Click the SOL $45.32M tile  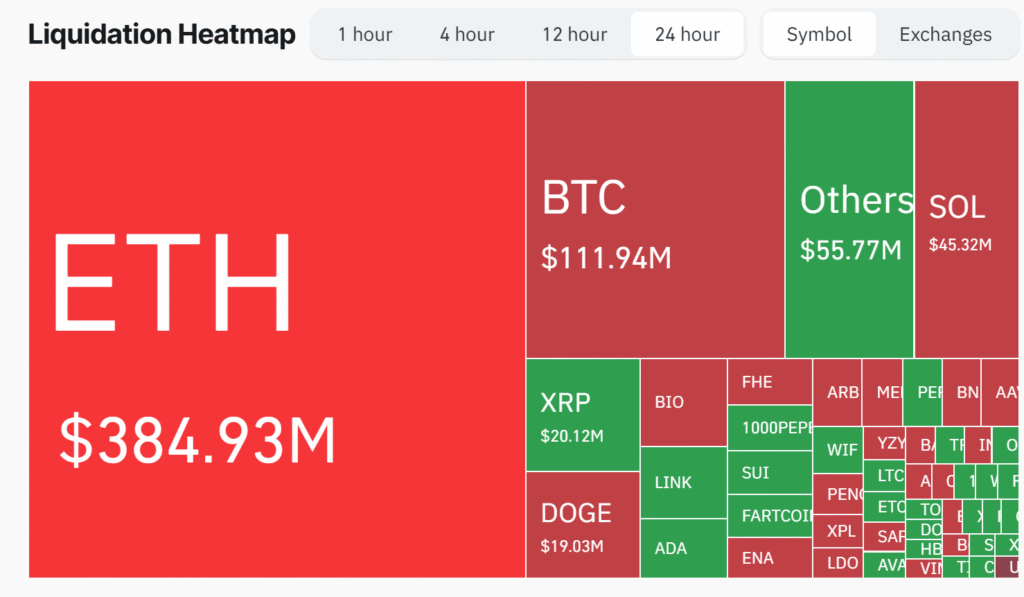967,219
